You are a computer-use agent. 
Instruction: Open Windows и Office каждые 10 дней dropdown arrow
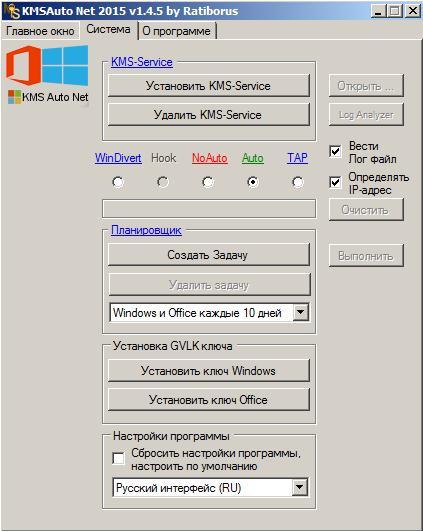click(301, 312)
